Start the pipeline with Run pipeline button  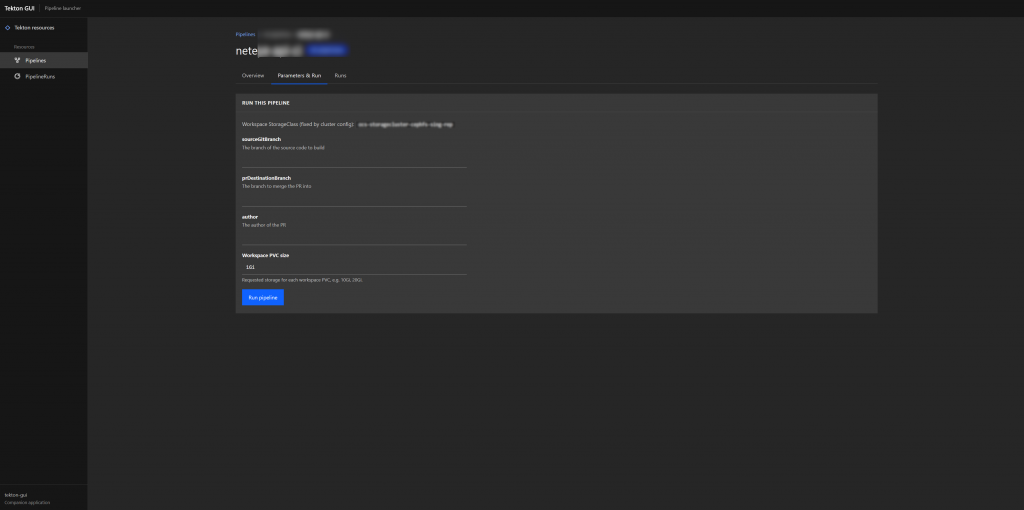(x=263, y=297)
